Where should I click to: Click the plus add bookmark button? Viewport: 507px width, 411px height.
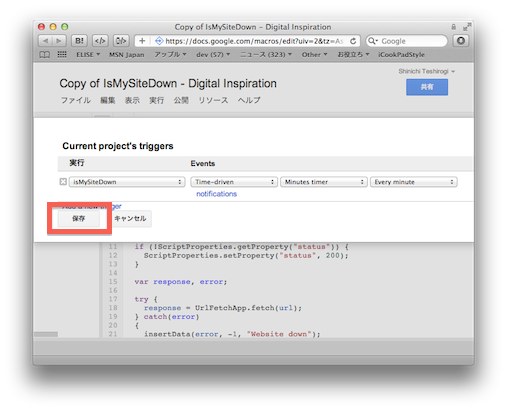click(142, 41)
